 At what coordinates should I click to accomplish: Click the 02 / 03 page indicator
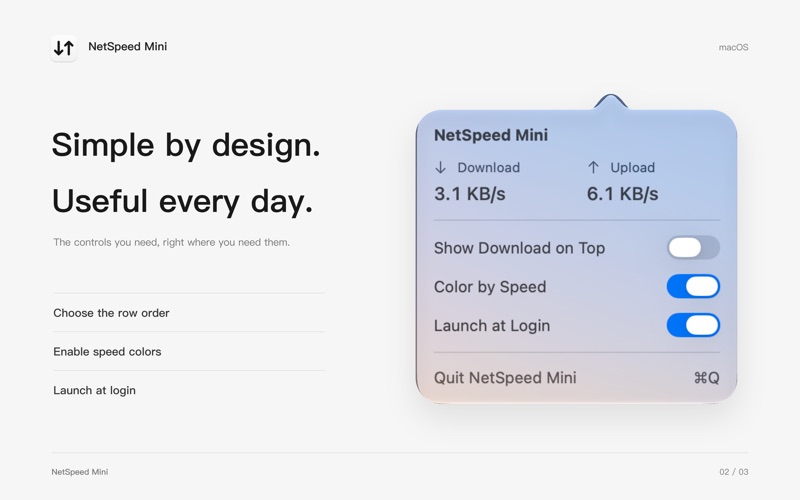[x=734, y=472]
